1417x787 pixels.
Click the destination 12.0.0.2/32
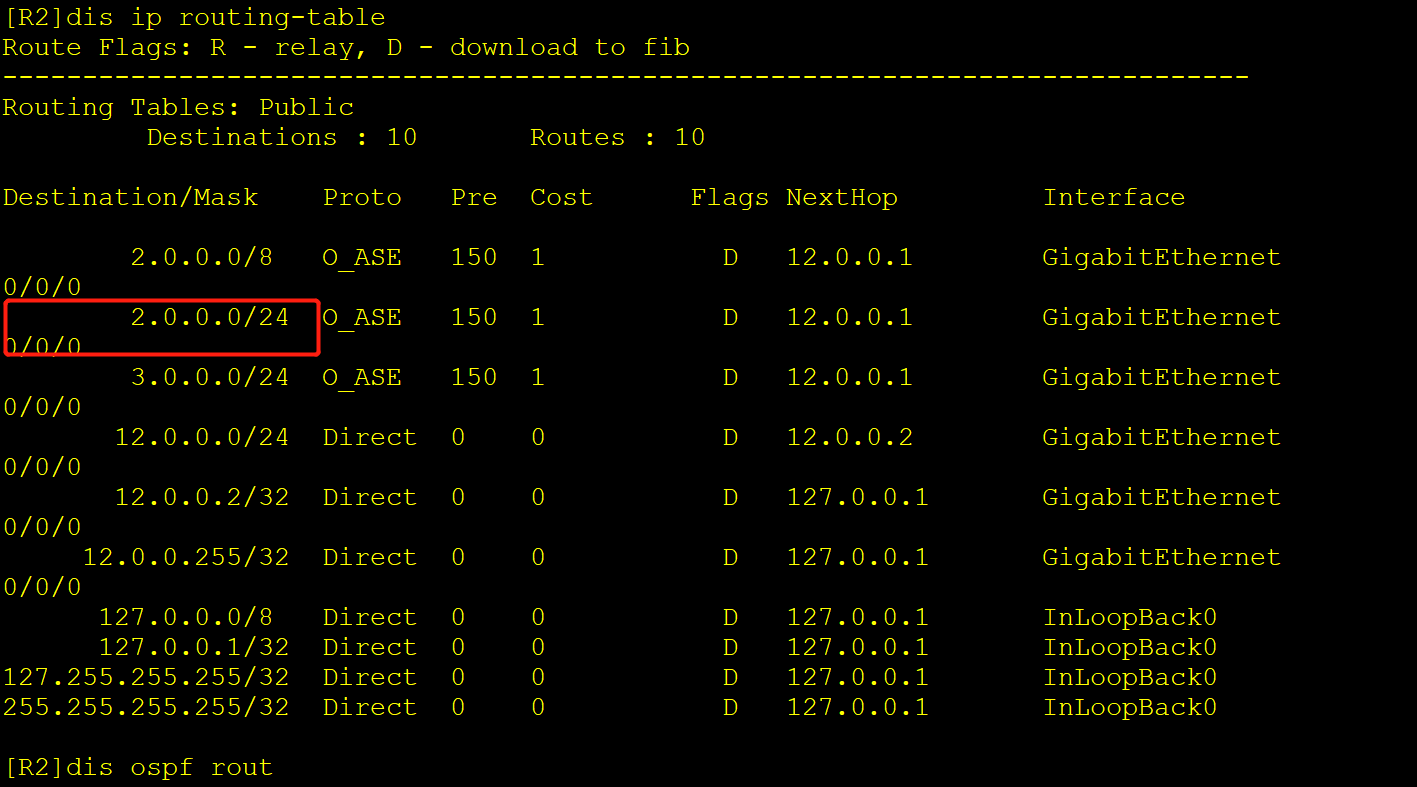click(201, 497)
